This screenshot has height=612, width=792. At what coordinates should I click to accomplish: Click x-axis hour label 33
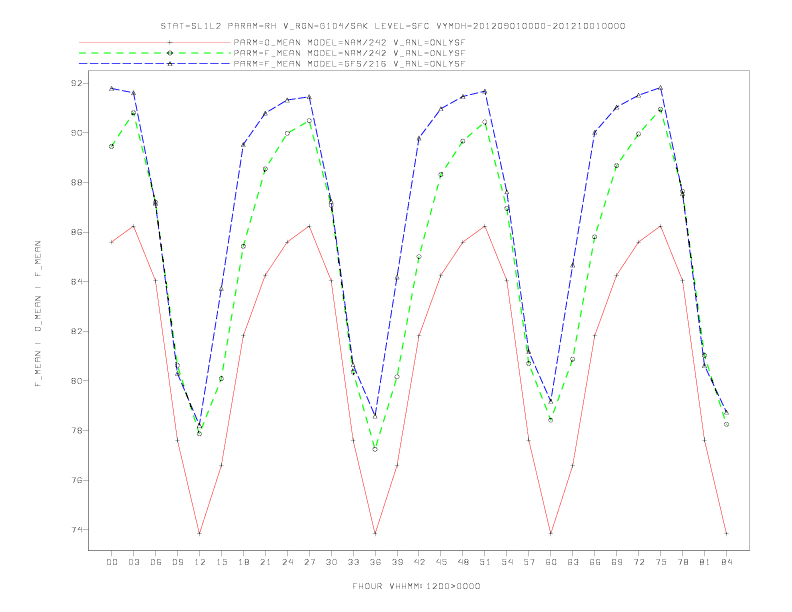[353, 562]
